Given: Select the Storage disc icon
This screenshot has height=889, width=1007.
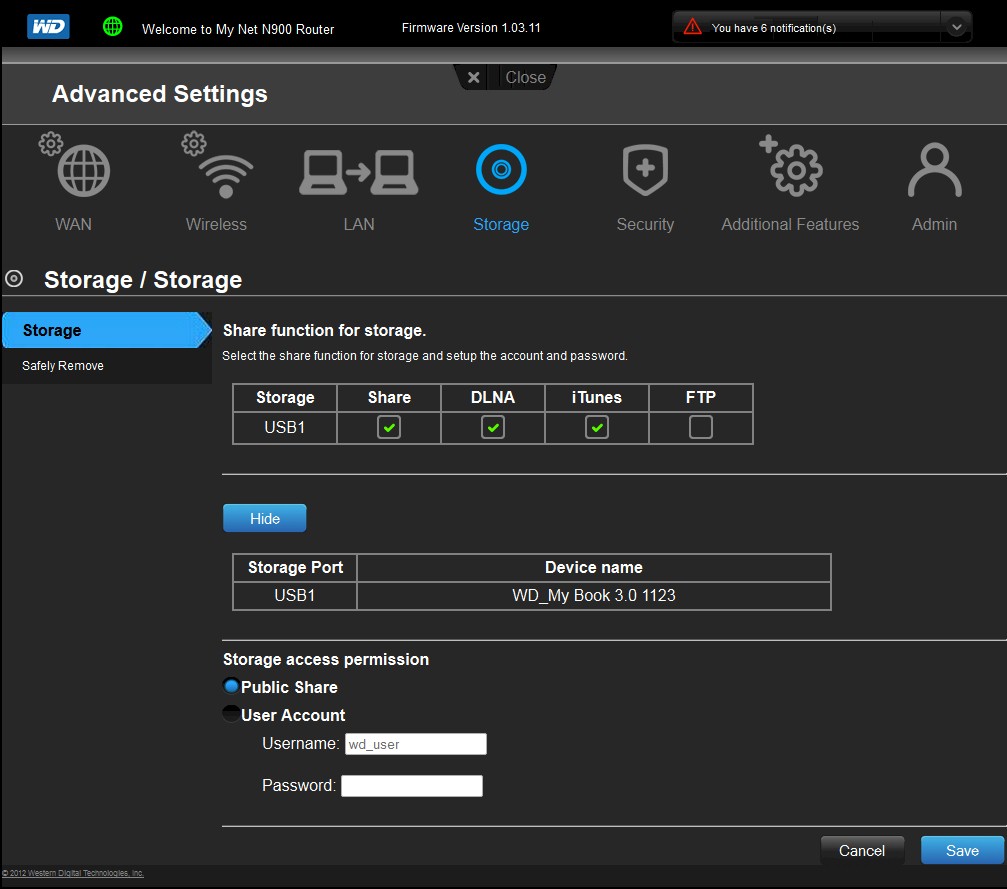Looking at the screenshot, I should 501,170.
